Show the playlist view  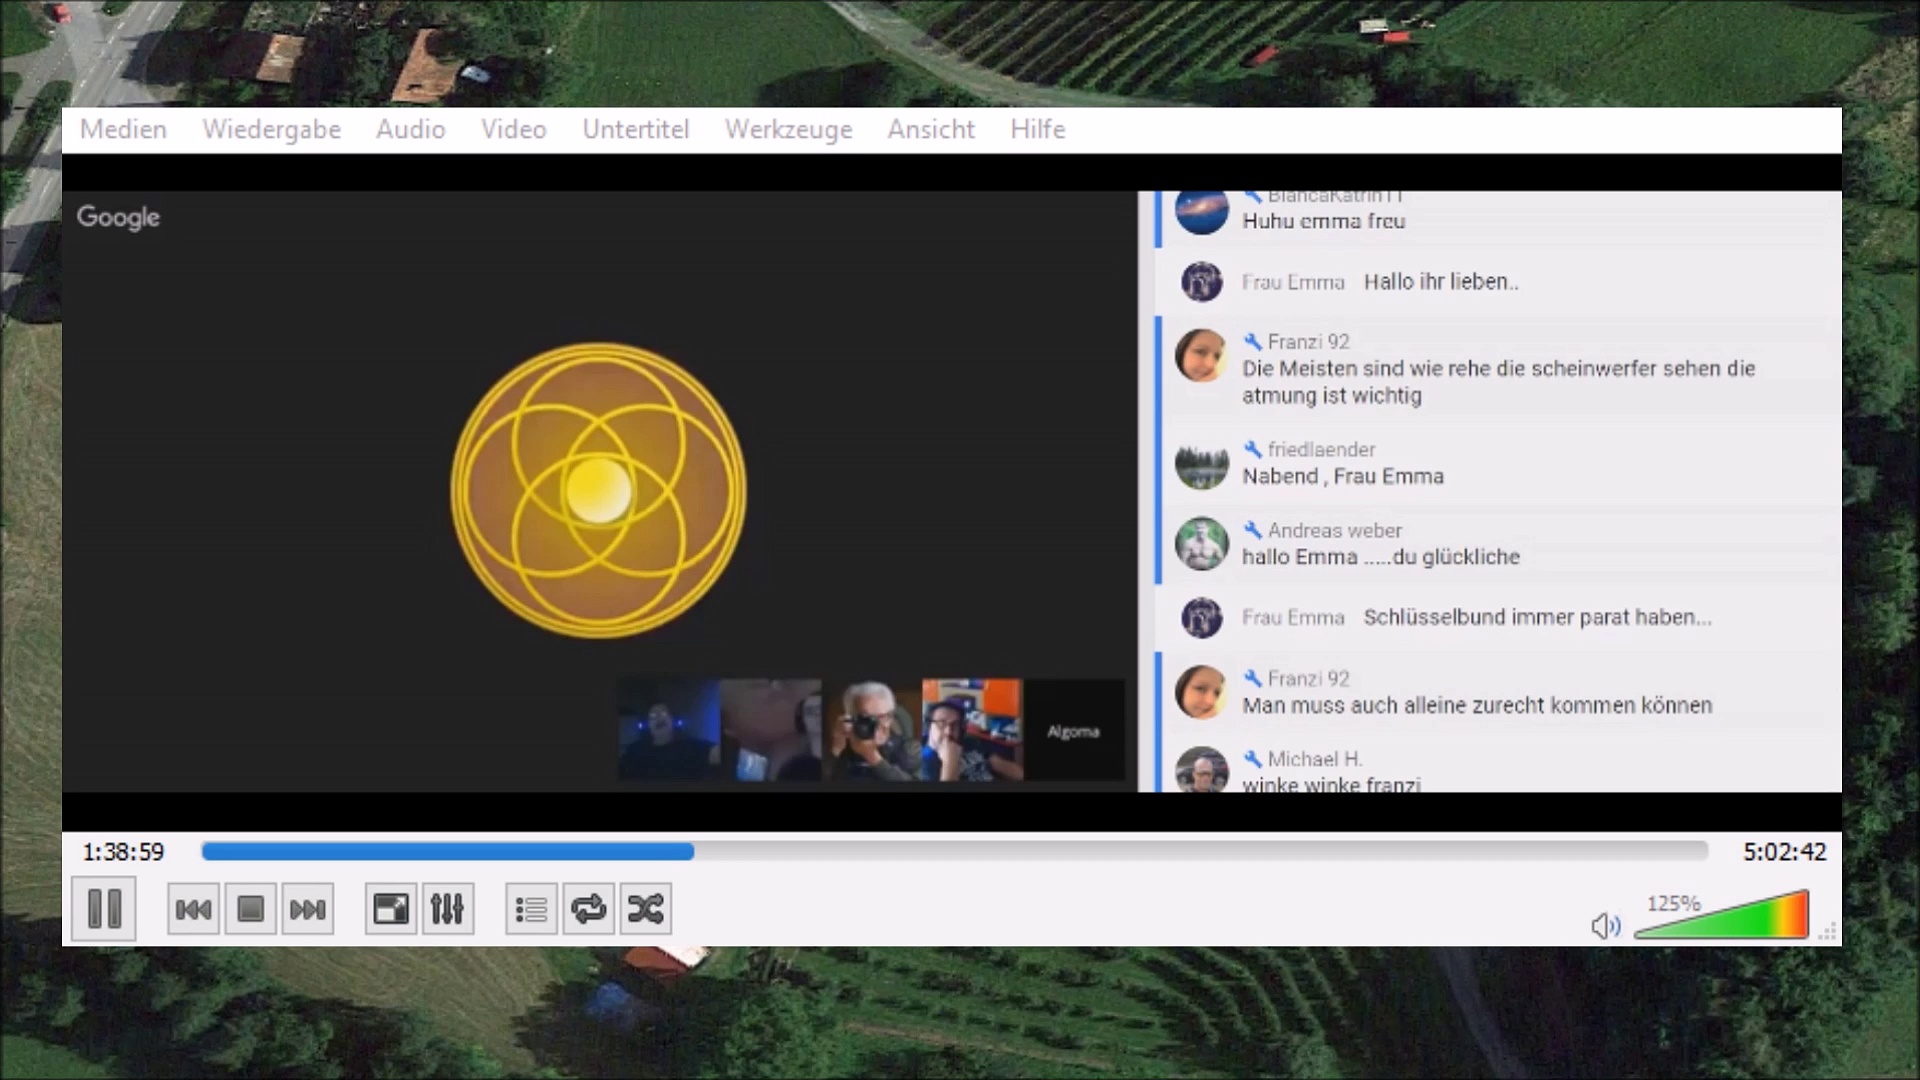(x=531, y=909)
